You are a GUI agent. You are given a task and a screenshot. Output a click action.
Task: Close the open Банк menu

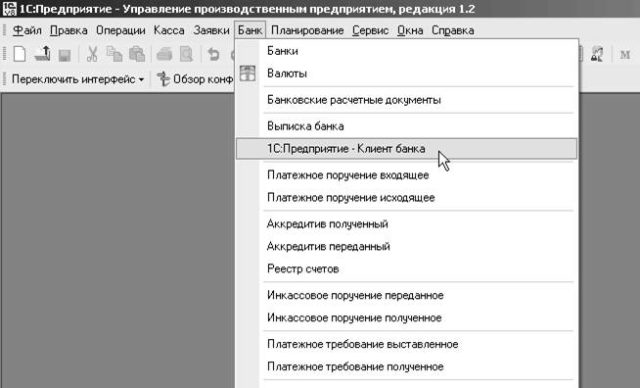click(250, 31)
